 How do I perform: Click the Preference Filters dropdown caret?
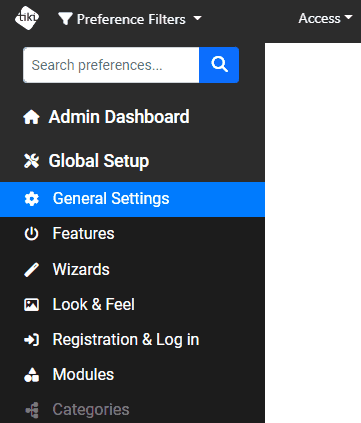coord(198,18)
